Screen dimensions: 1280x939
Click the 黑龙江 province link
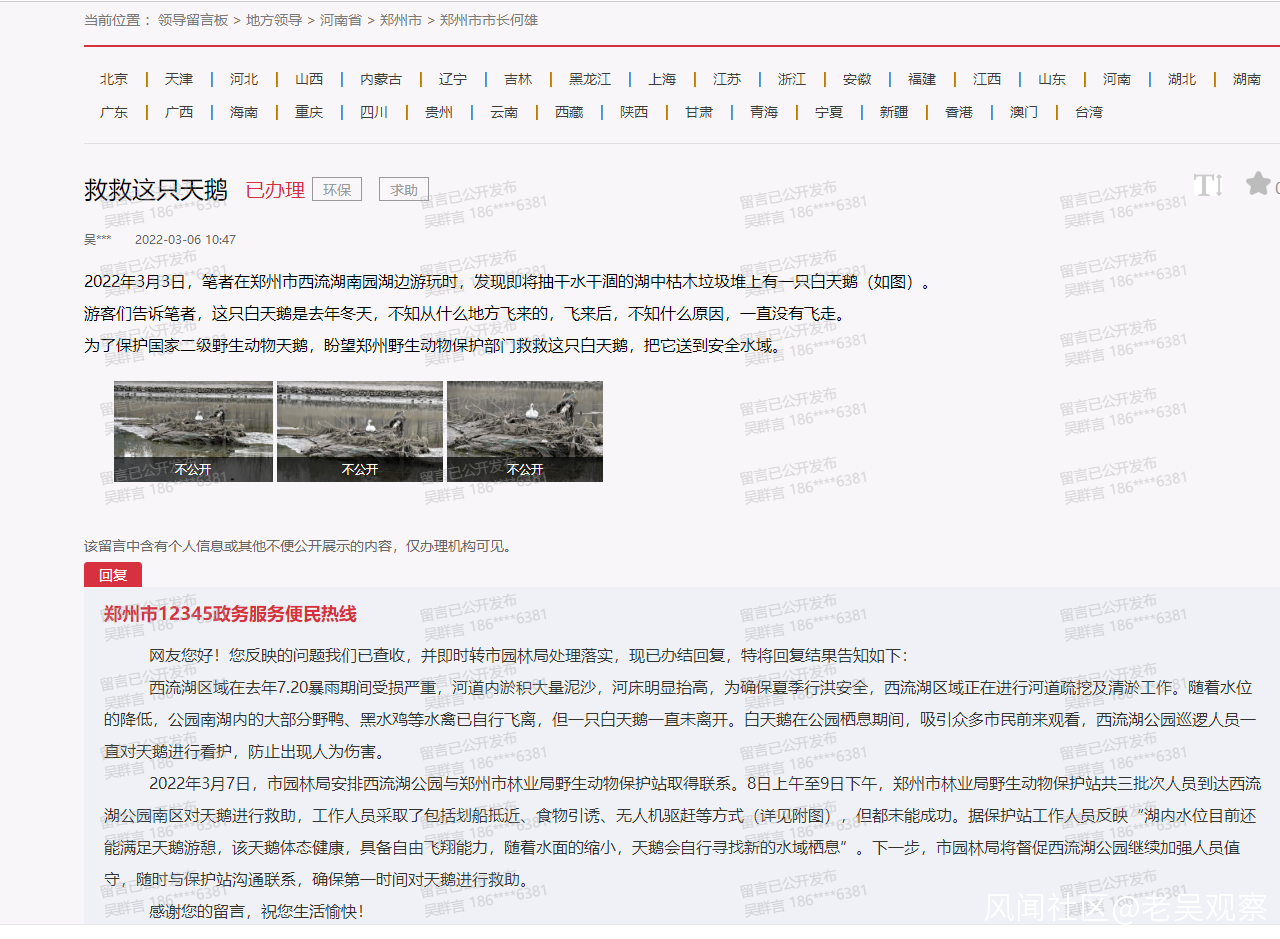590,79
